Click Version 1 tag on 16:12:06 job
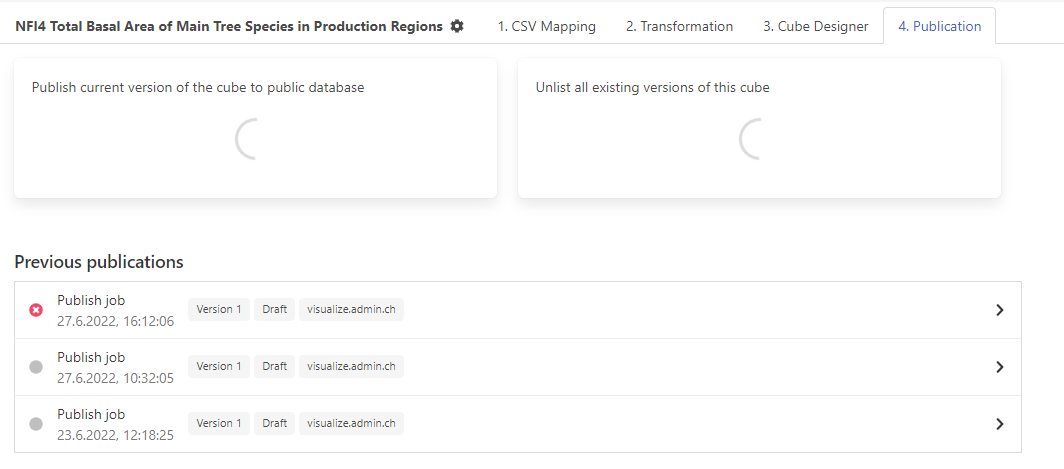1064x469 pixels. click(219, 310)
